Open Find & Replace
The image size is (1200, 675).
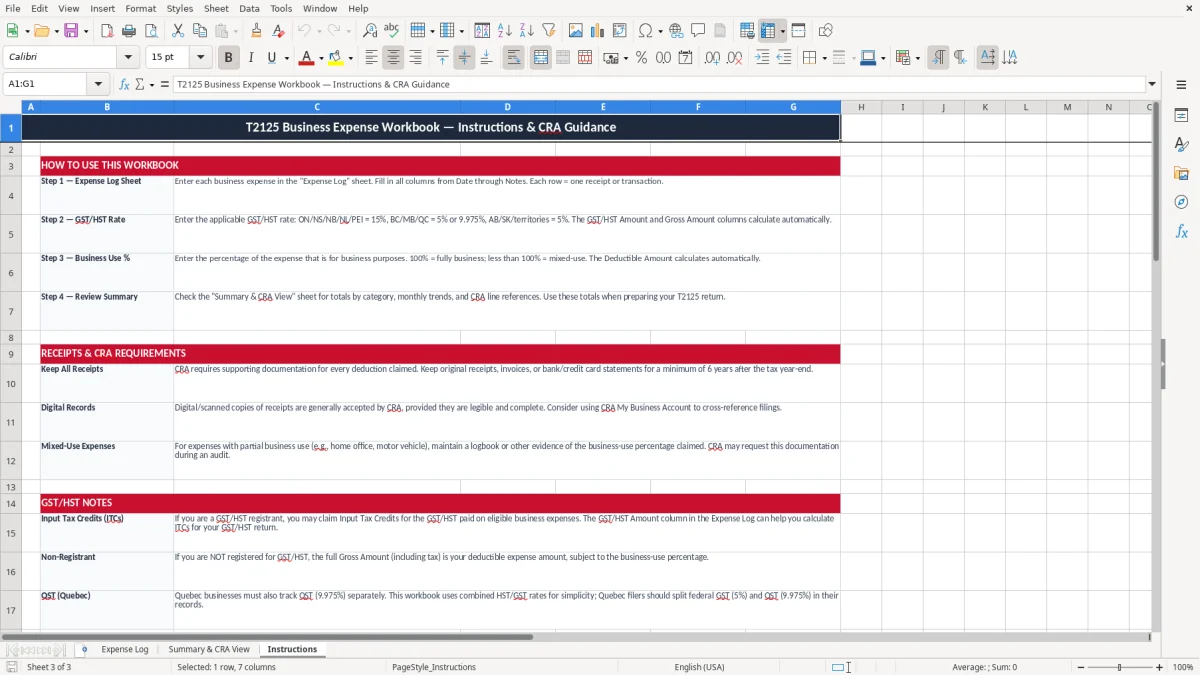click(370, 31)
